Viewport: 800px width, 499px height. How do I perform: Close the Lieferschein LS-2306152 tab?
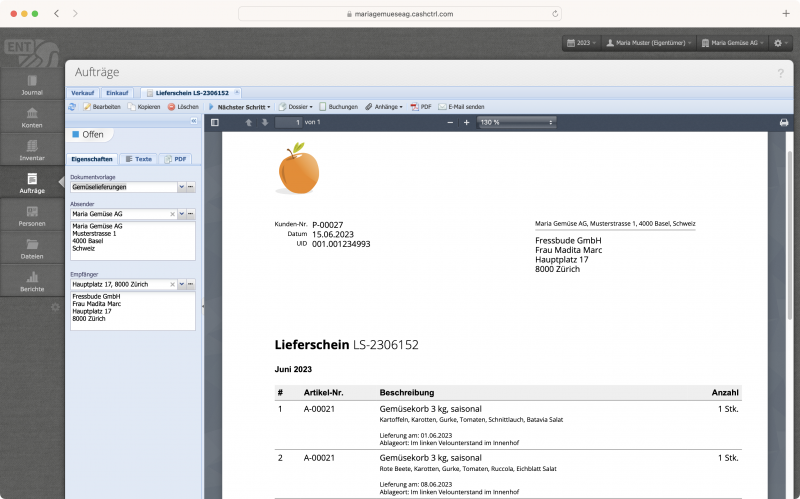[237, 92]
